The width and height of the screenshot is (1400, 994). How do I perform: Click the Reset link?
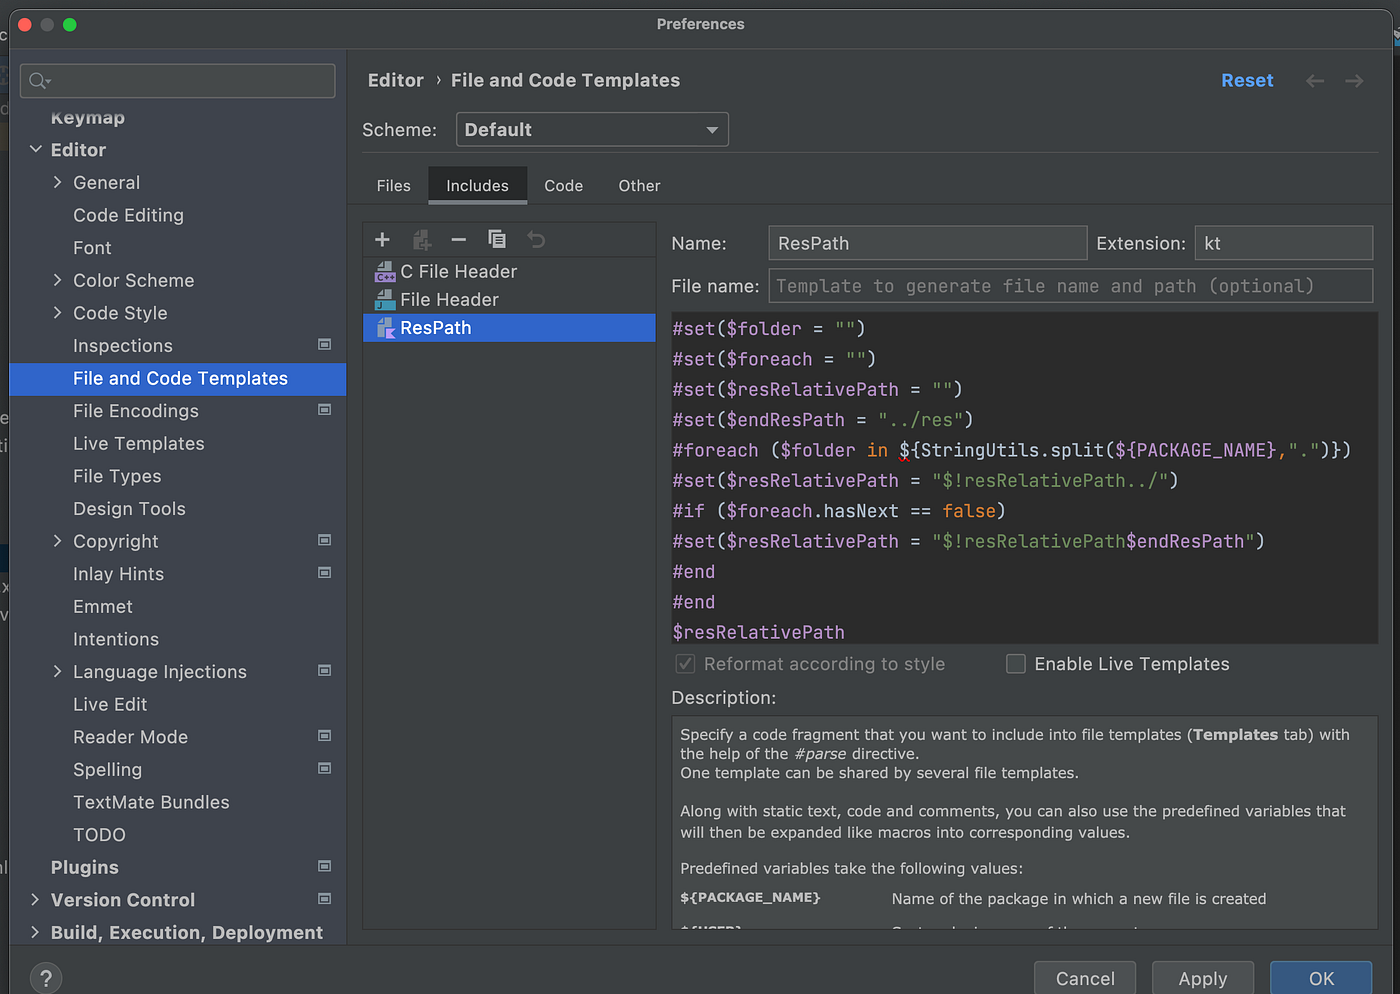[1247, 81]
